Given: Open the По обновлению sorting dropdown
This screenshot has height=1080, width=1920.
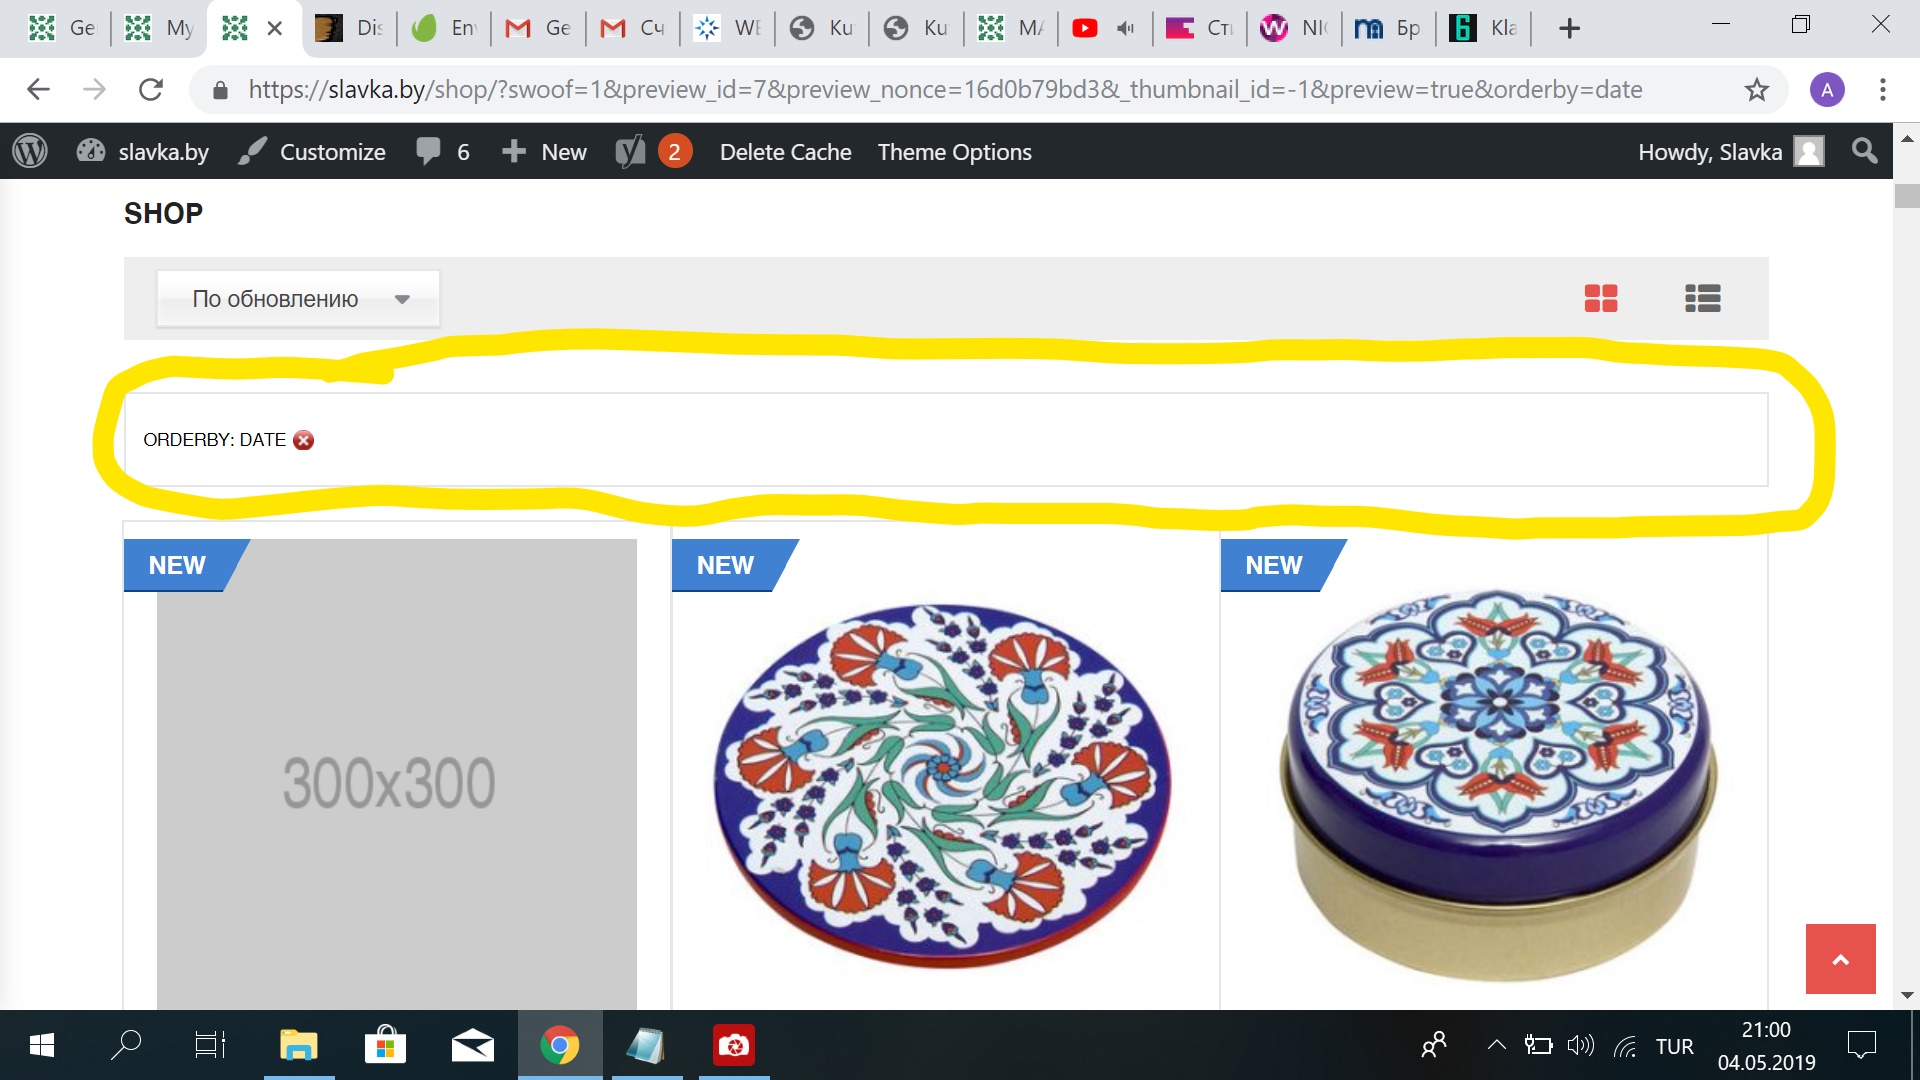Looking at the screenshot, I should pos(298,299).
